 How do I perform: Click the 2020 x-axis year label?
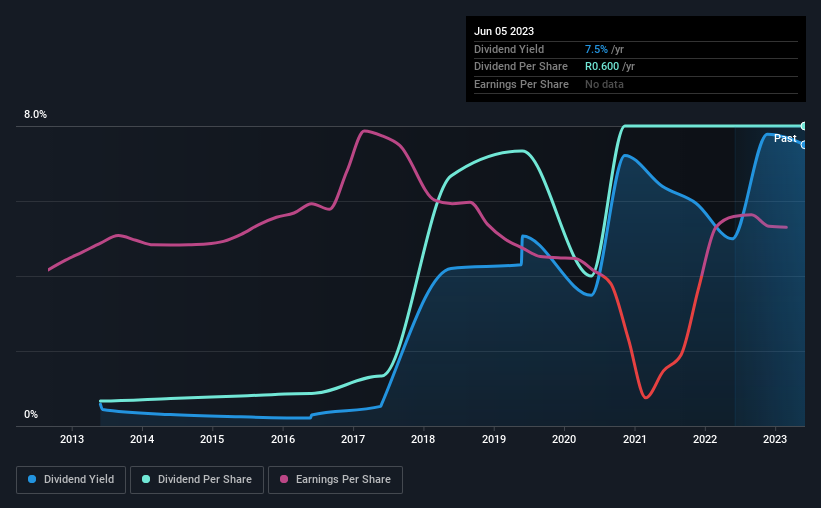(564, 439)
